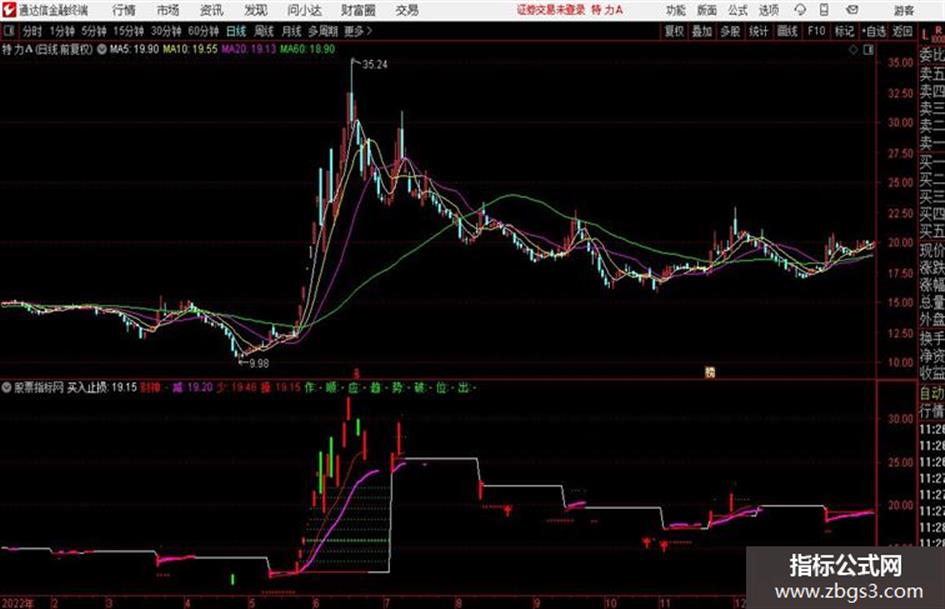Select the 多周期 tab
The height and width of the screenshot is (609, 945).
point(323,31)
